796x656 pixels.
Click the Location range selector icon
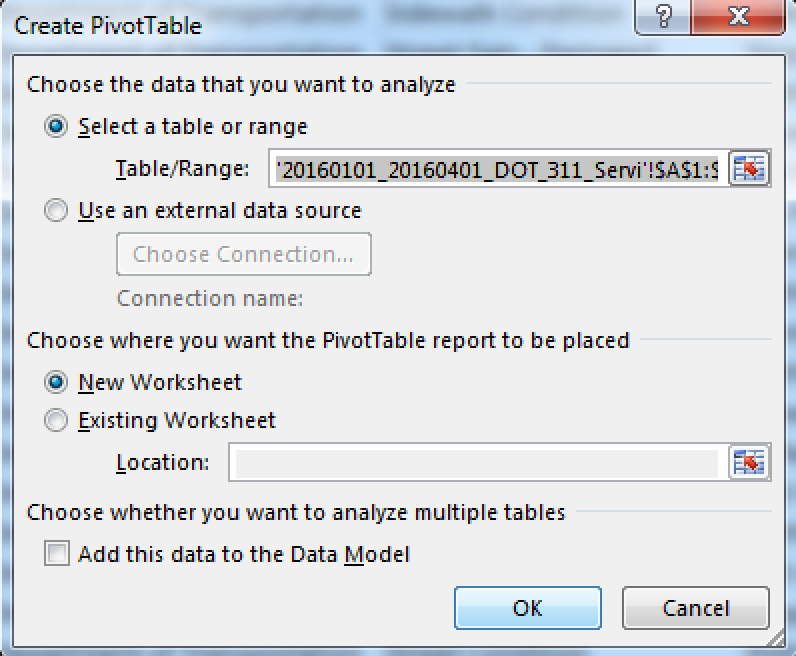pyautogui.click(x=749, y=462)
